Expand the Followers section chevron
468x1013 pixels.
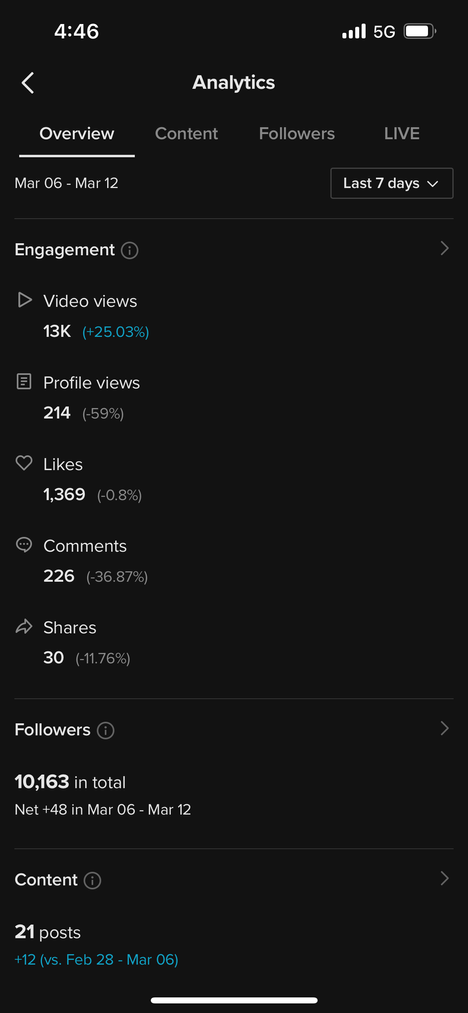tap(444, 729)
